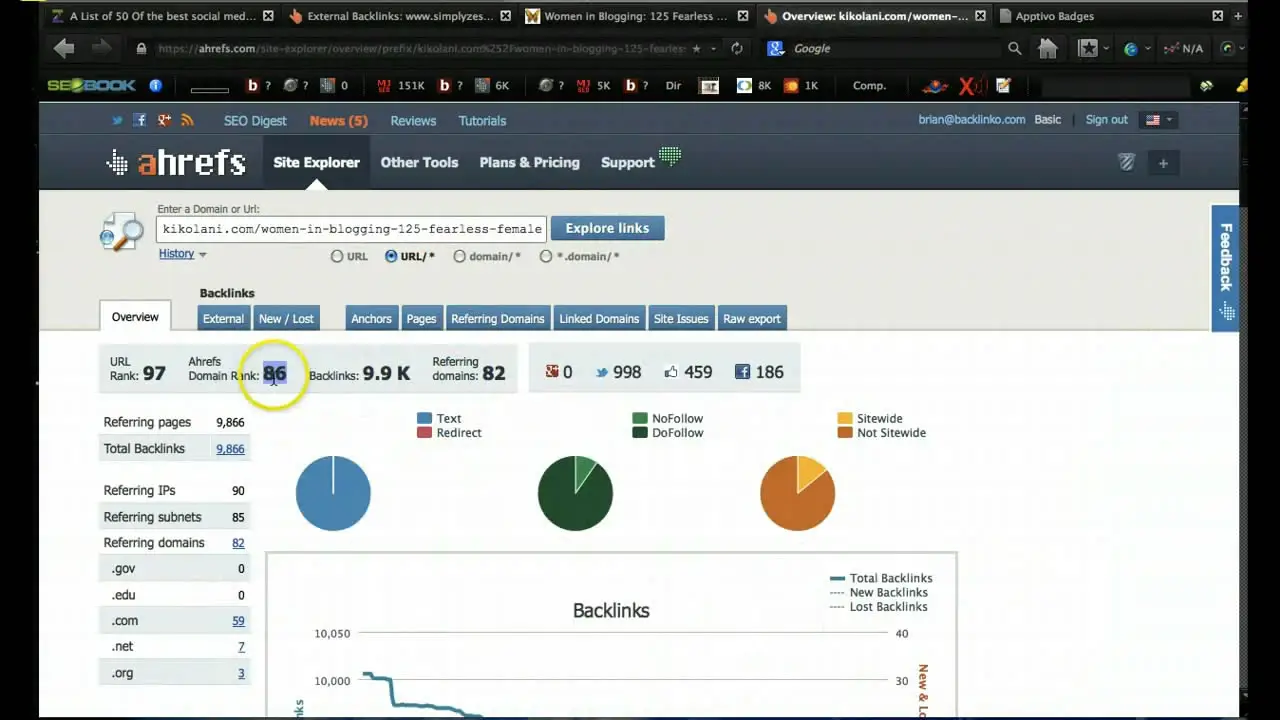Click the shield icon in navigation bar

point(1127,163)
